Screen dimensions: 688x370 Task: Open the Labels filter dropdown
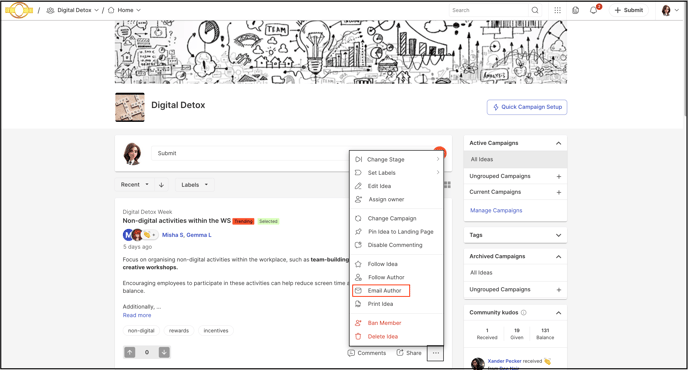(x=195, y=185)
